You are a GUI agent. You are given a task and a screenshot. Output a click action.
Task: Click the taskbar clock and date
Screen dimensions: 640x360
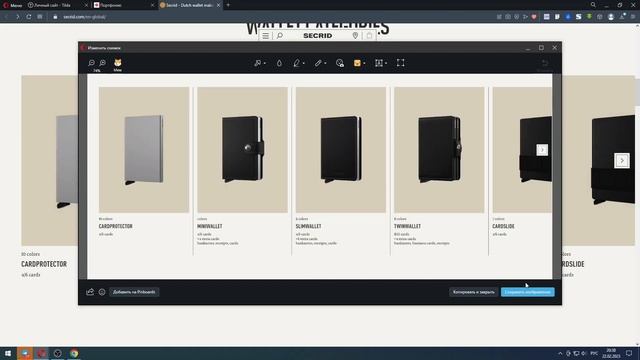(611, 353)
